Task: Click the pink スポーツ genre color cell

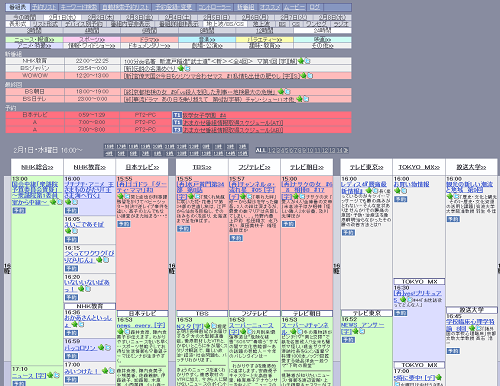Action: tap(92, 39)
